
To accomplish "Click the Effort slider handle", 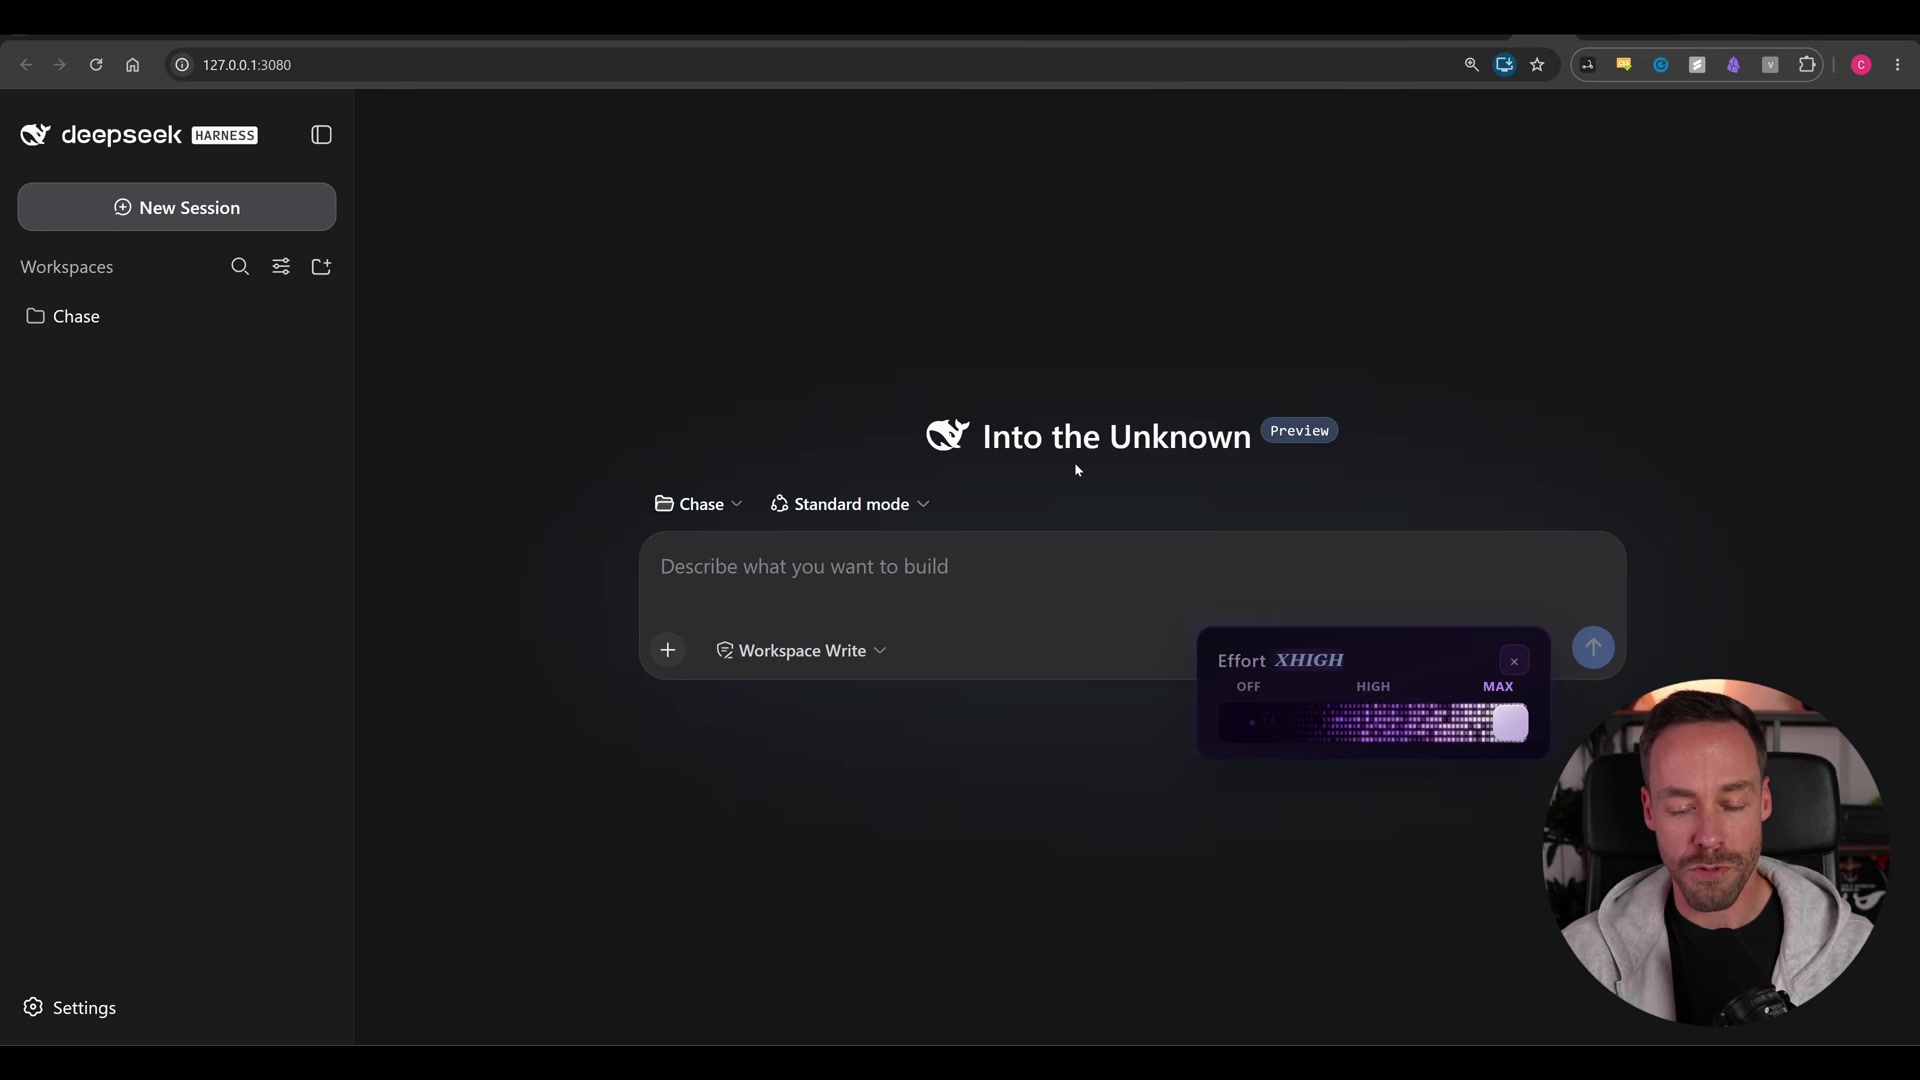I will (x=1510, y=723).
